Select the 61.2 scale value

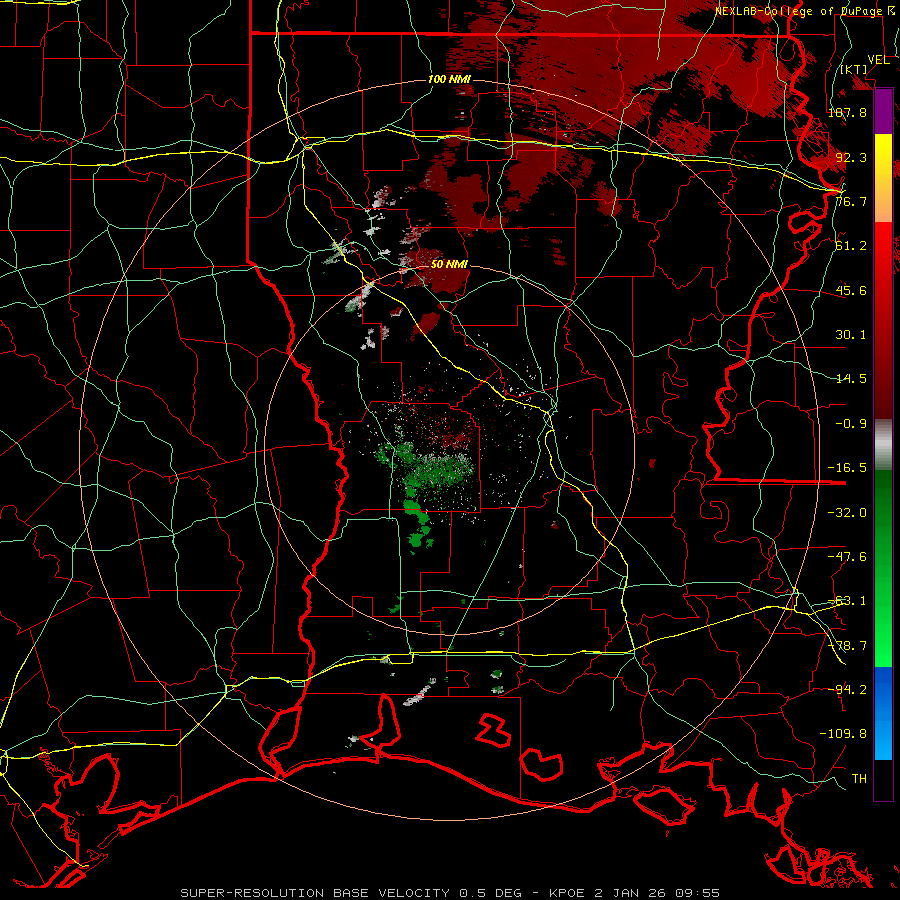[x=851, y=246]
